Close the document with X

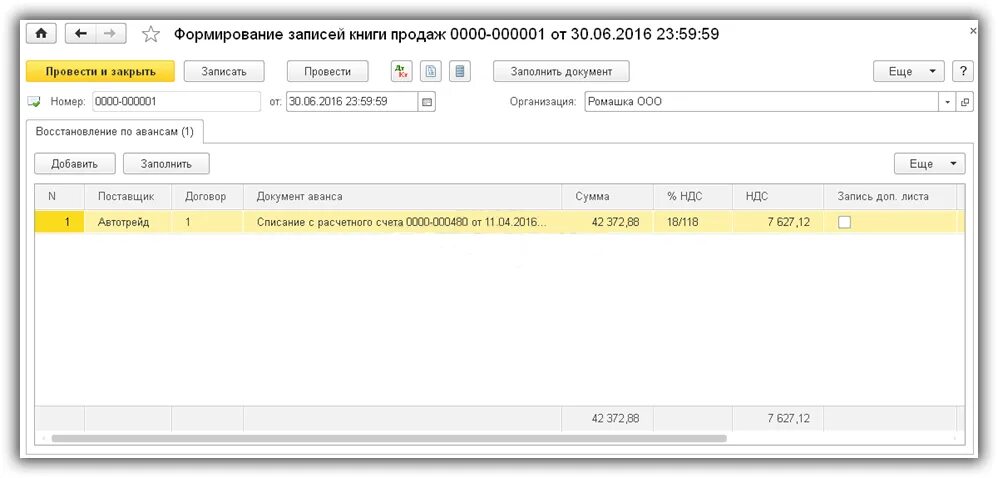(973, 31)
